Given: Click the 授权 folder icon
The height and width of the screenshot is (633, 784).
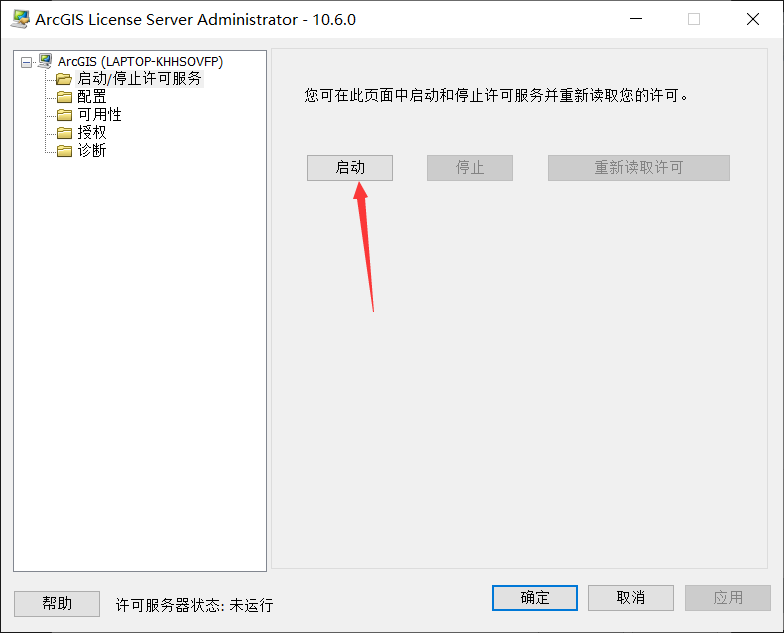Looking at the screenshot, I should tap(64, 132).
